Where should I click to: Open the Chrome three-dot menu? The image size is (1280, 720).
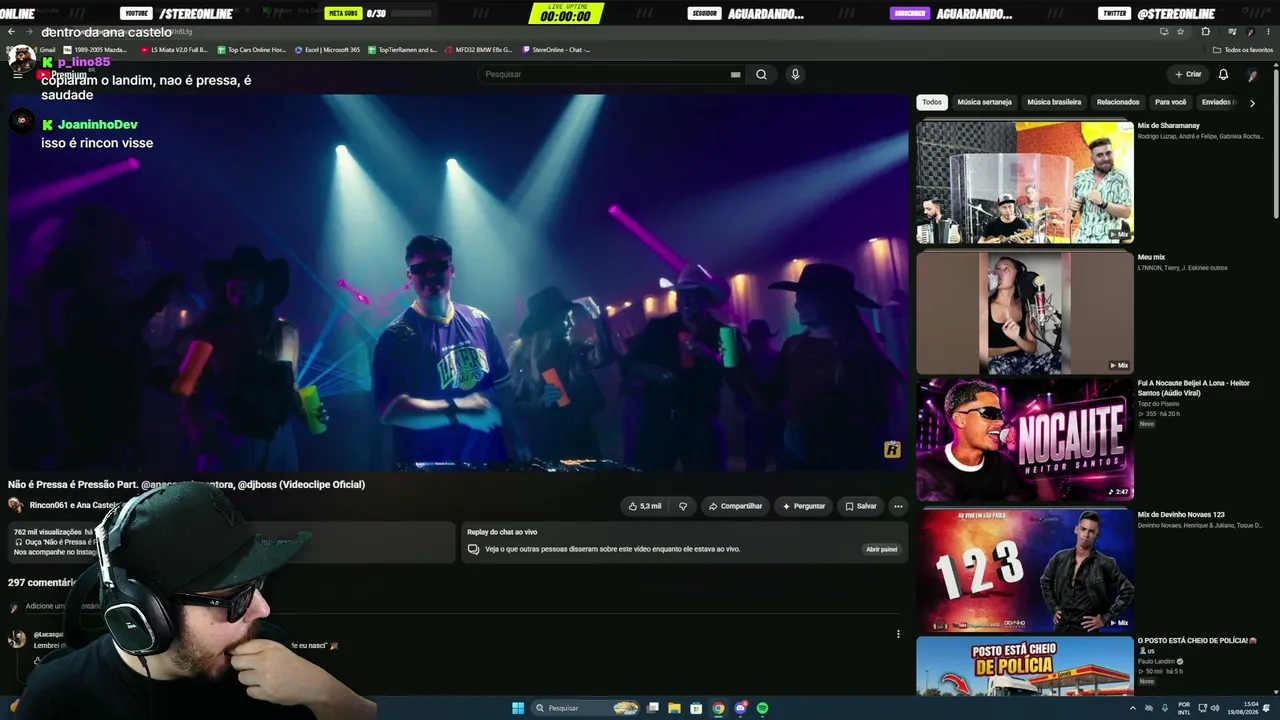coord(1269,31)
